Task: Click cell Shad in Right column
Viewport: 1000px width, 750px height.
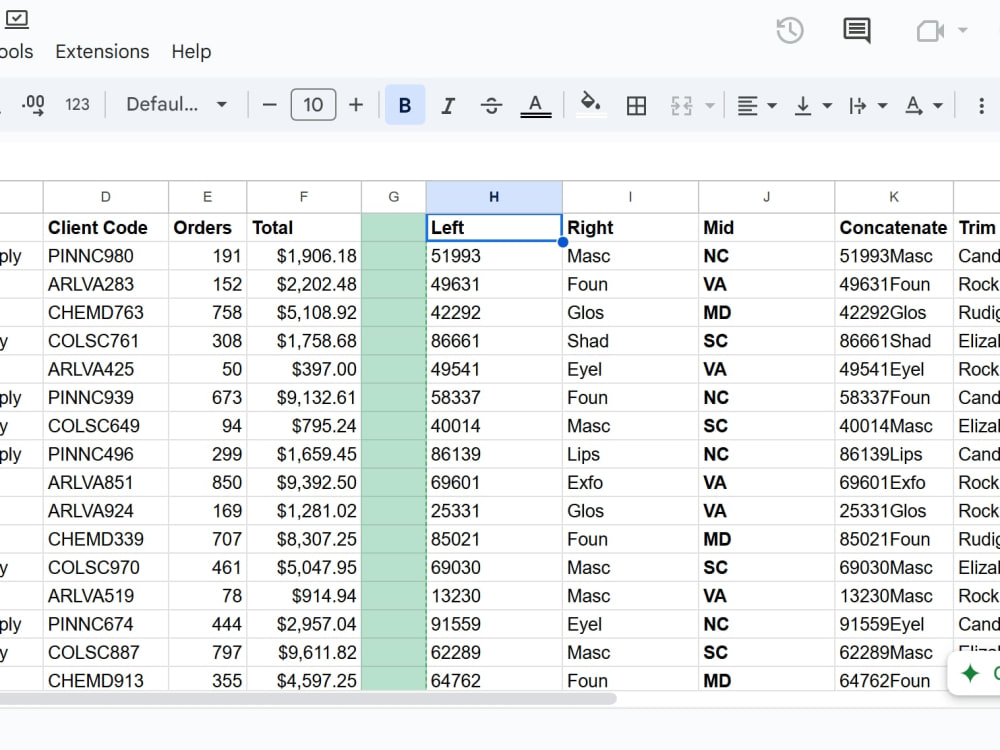Action: coord(630,341)
